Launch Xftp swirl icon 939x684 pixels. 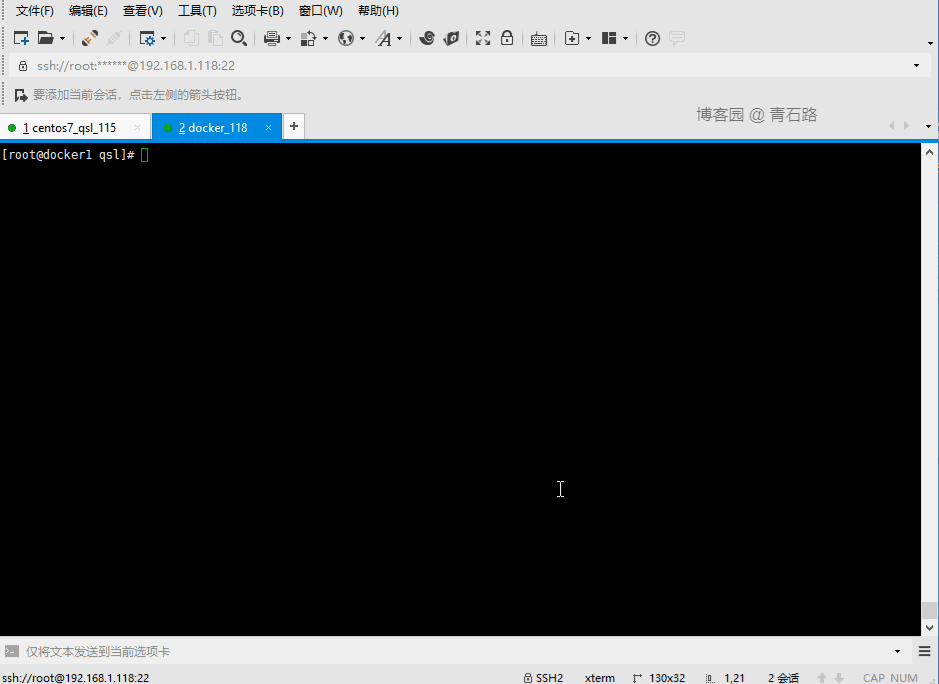pyautogui.click(x=426, y=38)
